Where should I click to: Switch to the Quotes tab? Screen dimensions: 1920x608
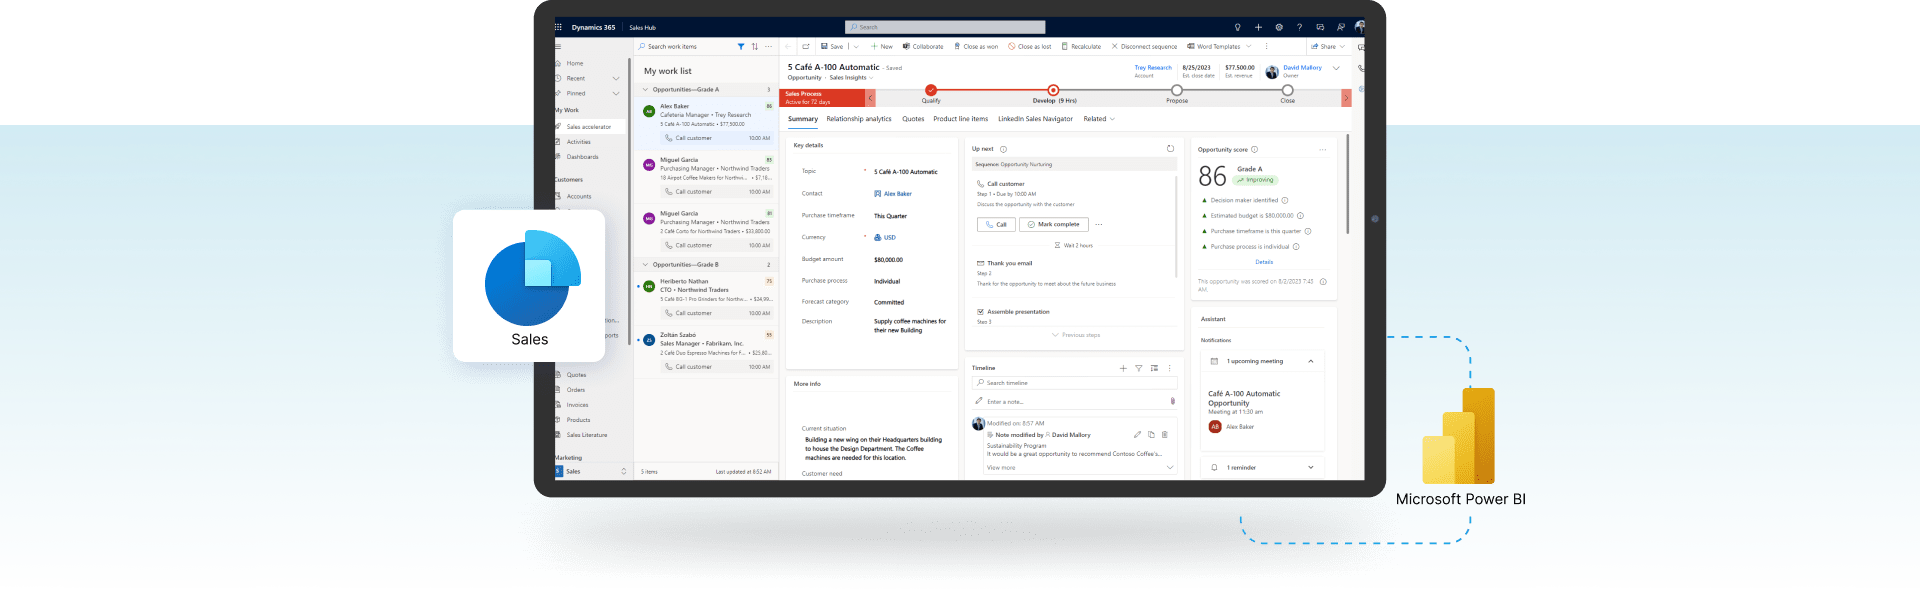[x=913, y=119]
